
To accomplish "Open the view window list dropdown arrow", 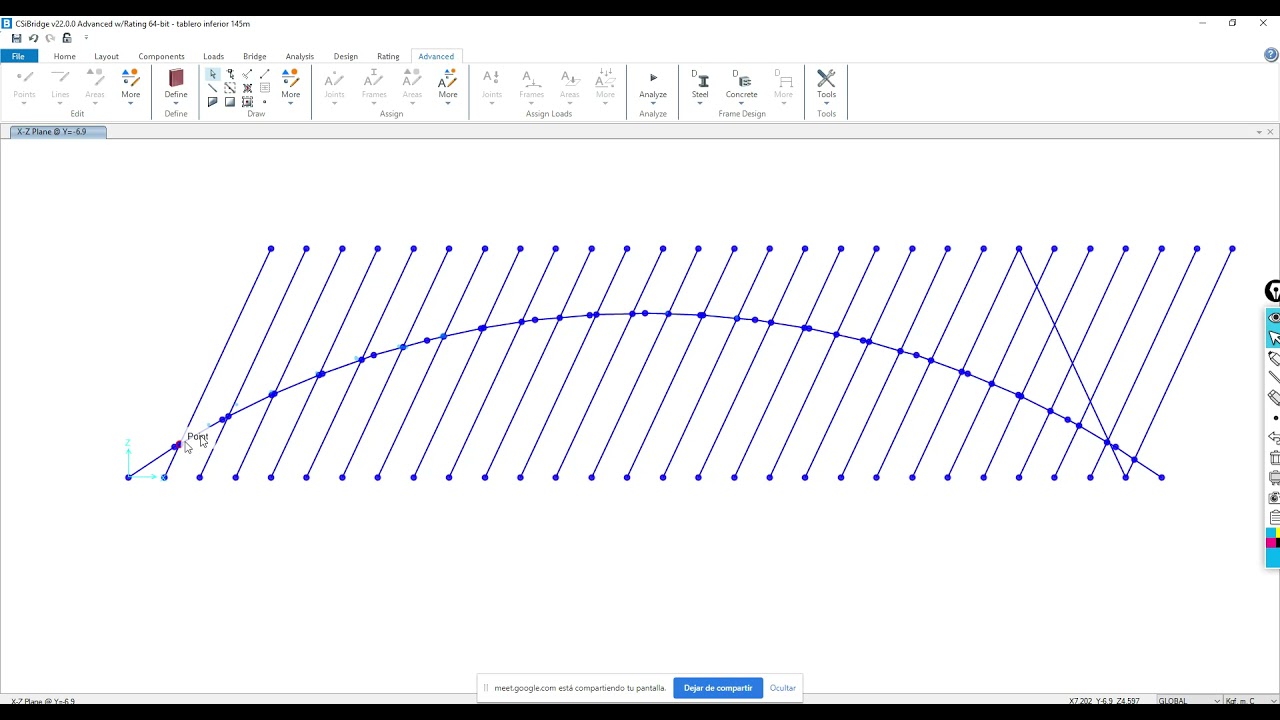I will (x=1259, y=132).
